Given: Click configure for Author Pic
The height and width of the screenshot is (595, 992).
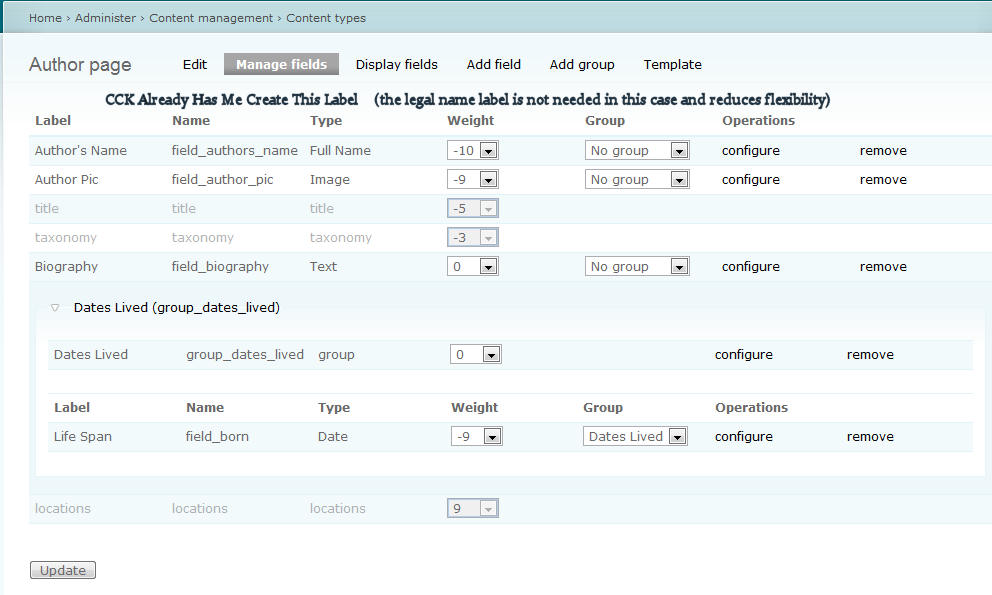Looking at the screenshot, I should point(750,180).
